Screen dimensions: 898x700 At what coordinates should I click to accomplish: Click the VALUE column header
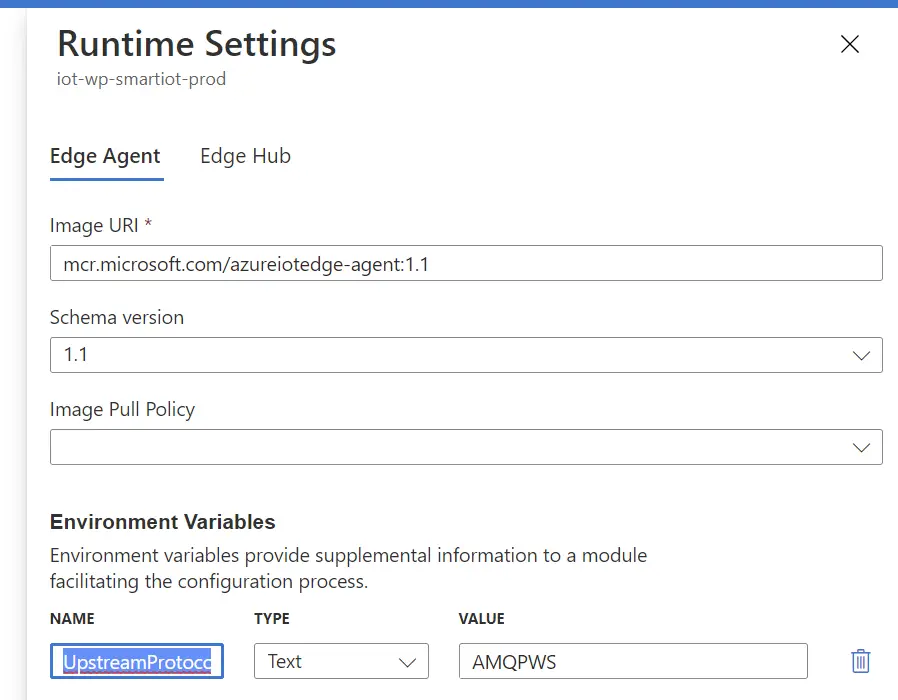click(x=481, y=619)
